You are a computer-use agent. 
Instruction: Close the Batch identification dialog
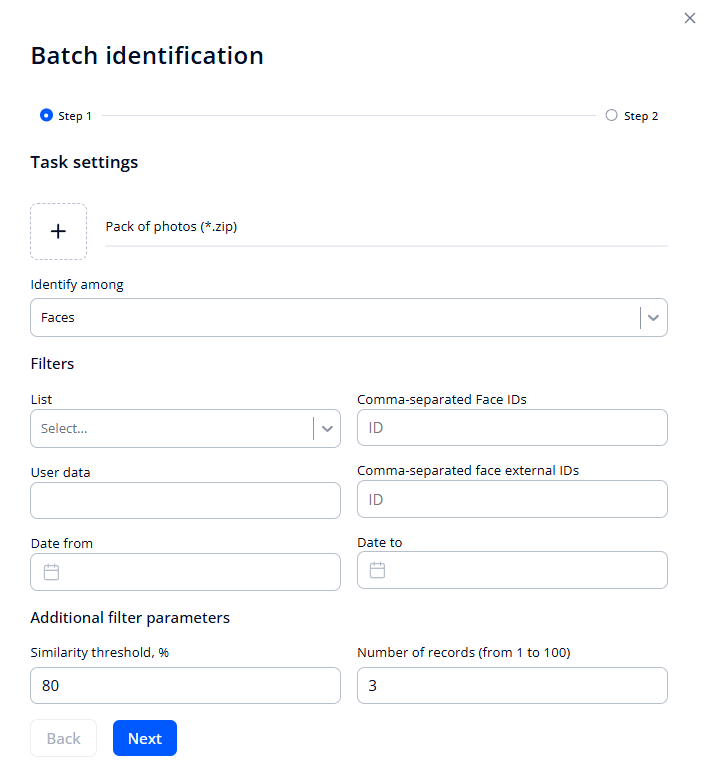click(689, 18)
